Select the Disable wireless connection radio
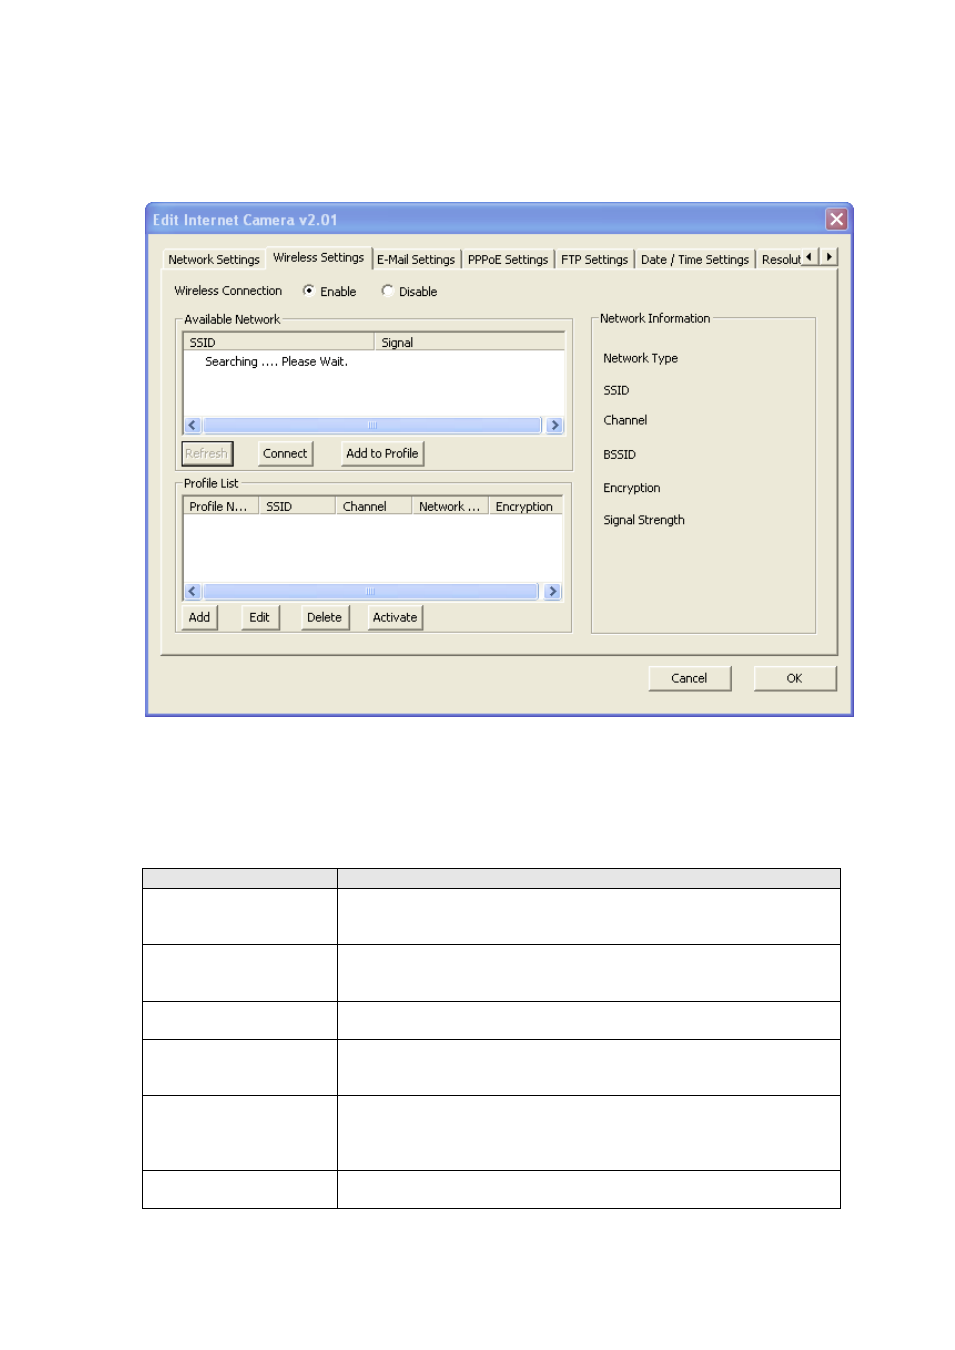Image resolution: width=955 pixels, height=1350 pixels. point(387,291)
